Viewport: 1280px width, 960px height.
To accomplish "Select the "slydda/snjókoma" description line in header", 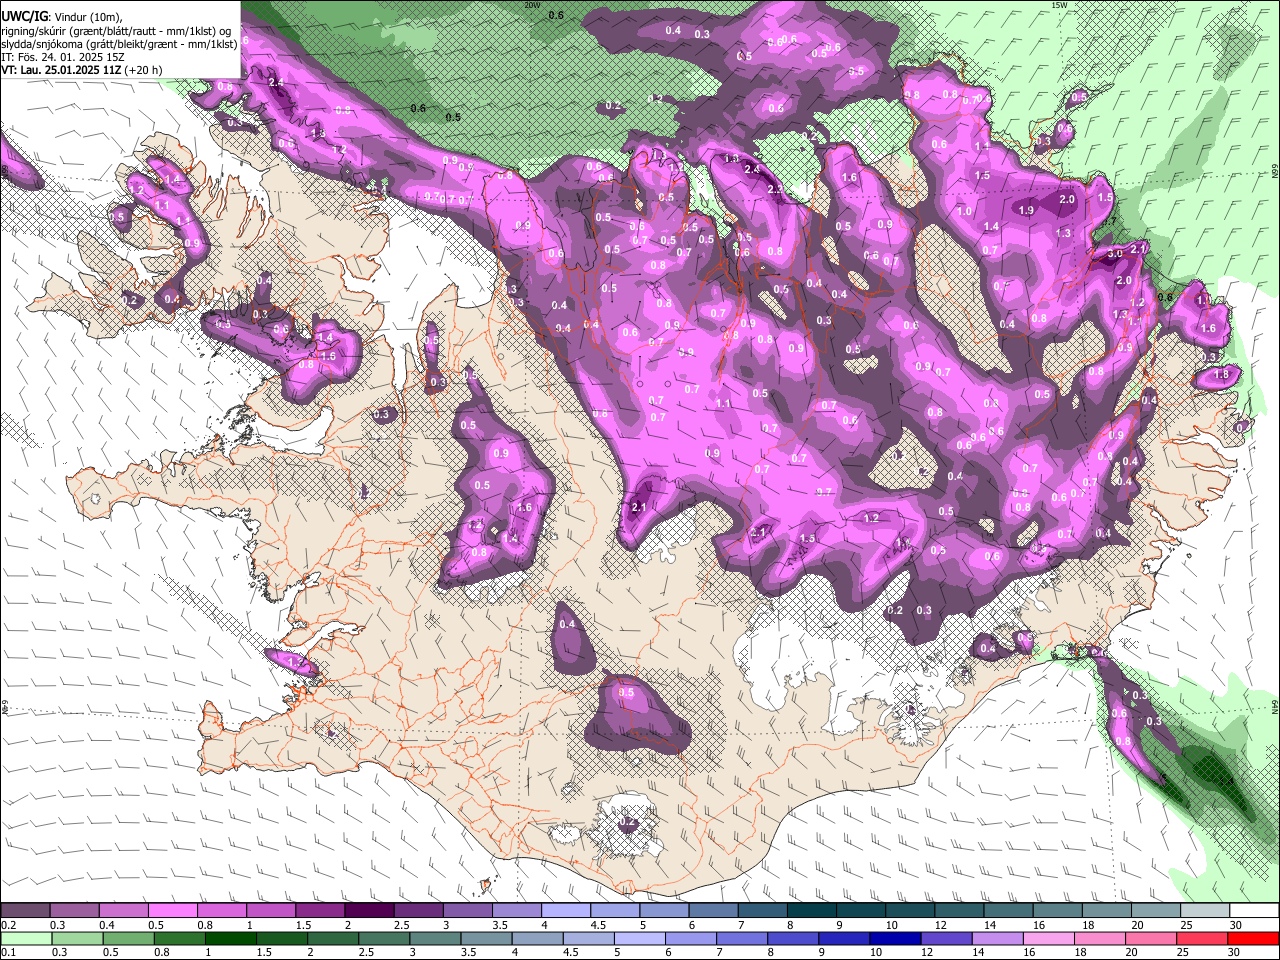I will tap(119, 43).
